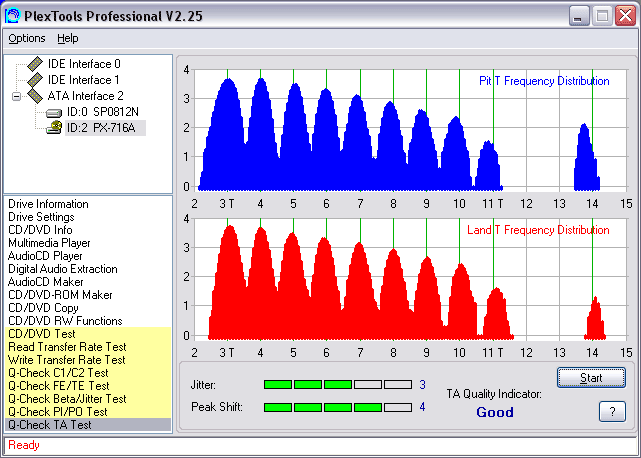Screen dimensions: 641x458
Task: Open the Help menu
Action: pyautogui.click(x=67, y=38)
